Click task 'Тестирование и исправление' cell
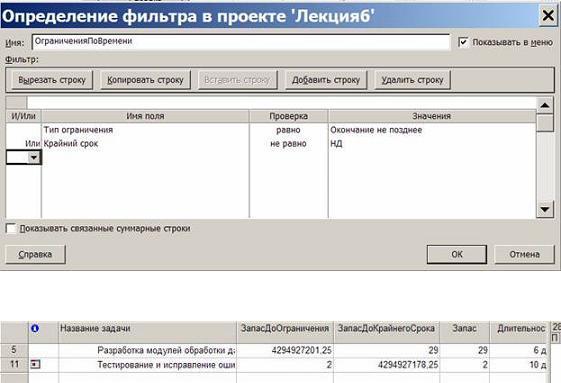The height and width of the screenshot is (383, 561). [x=147, y=365]
